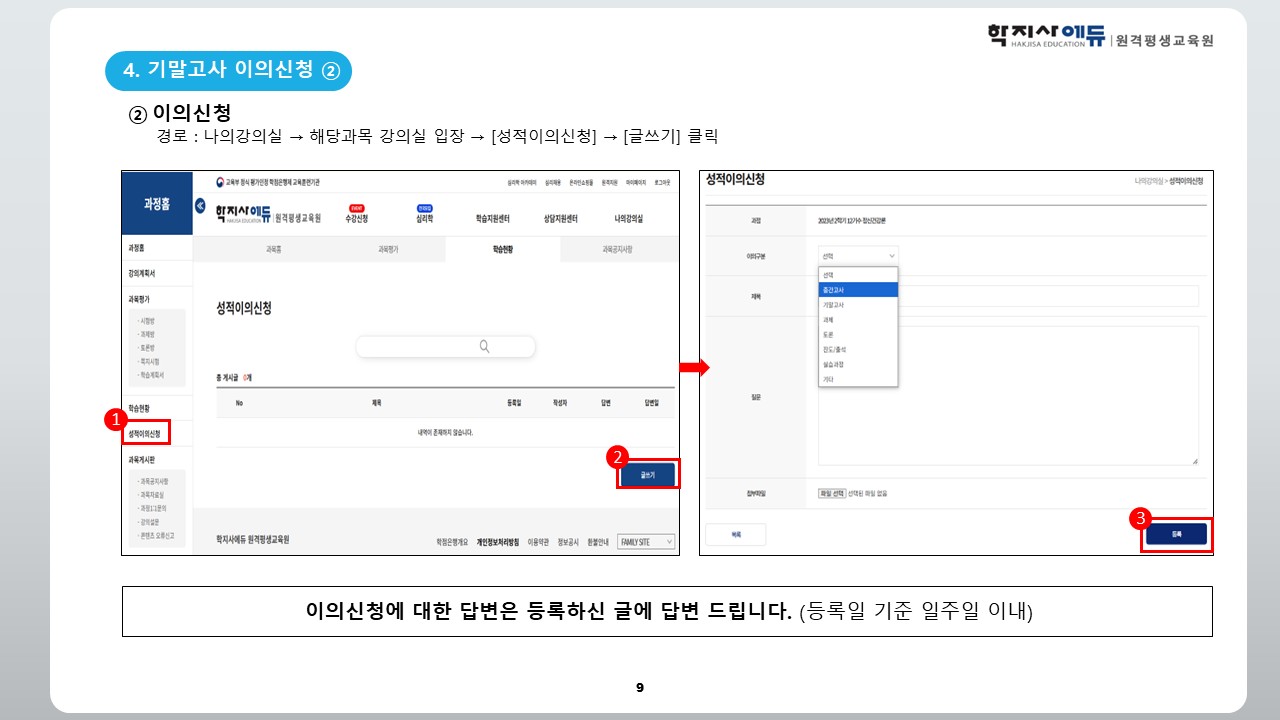Click the 글쓰기 button
The image size is (1280, 720).
point(647,475)
